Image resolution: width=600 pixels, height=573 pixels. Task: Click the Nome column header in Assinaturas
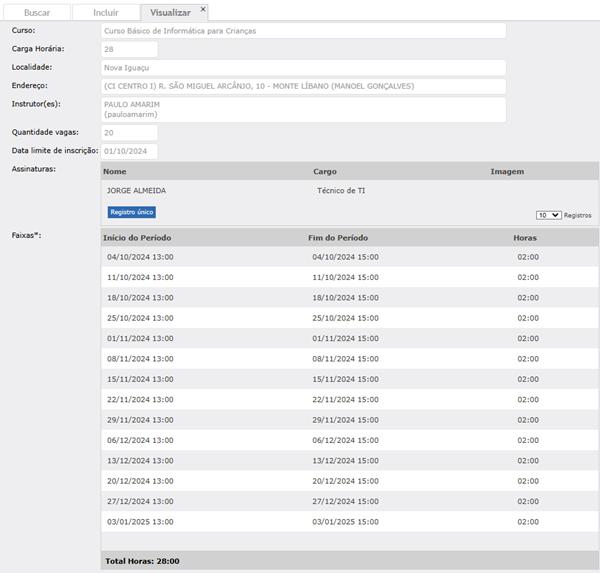tap(115, 172)
